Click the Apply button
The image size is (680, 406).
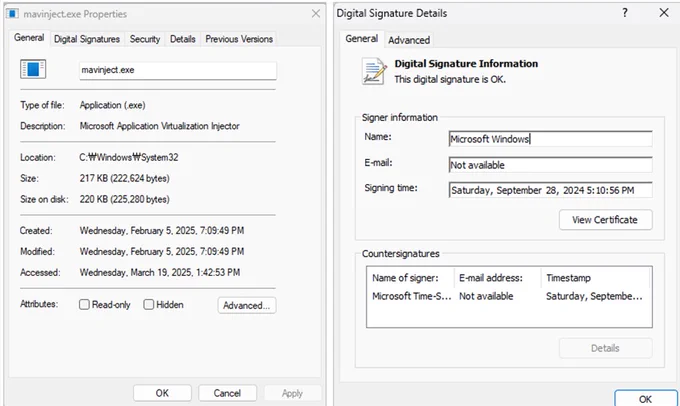(x=292, y=393)
